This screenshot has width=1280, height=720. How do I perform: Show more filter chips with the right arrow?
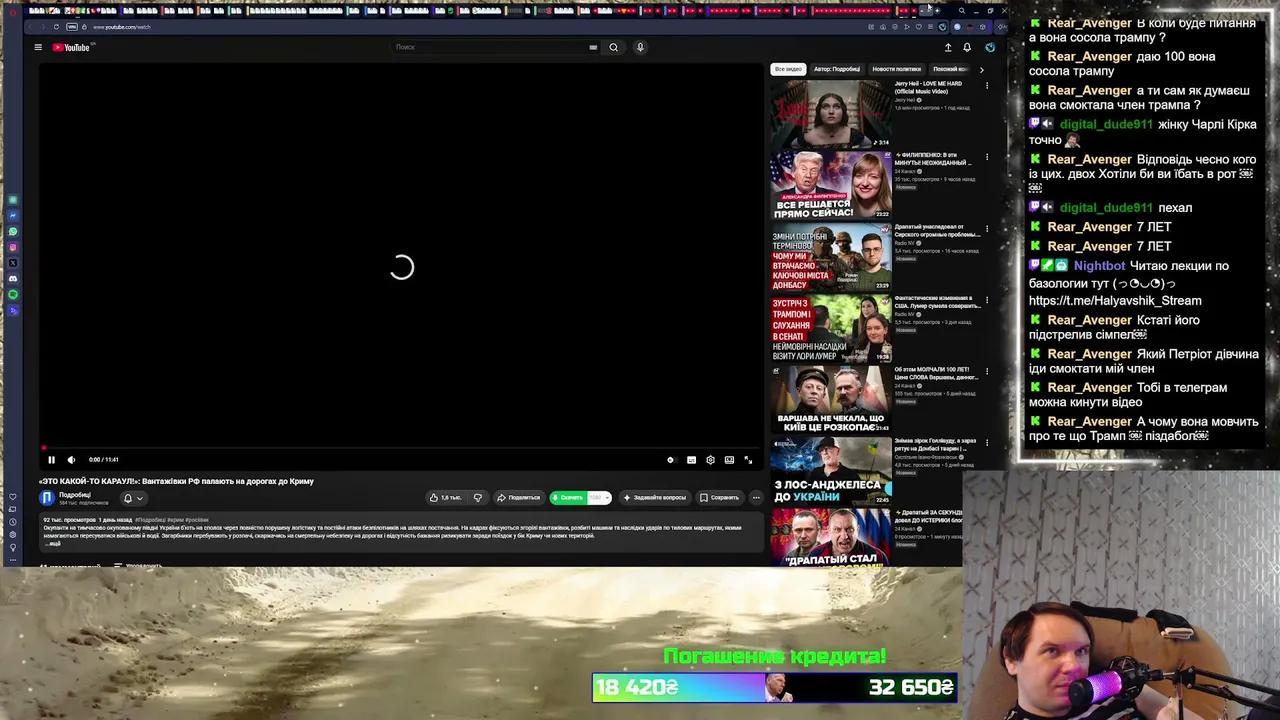pyautogui.click(x=981, y=70)
